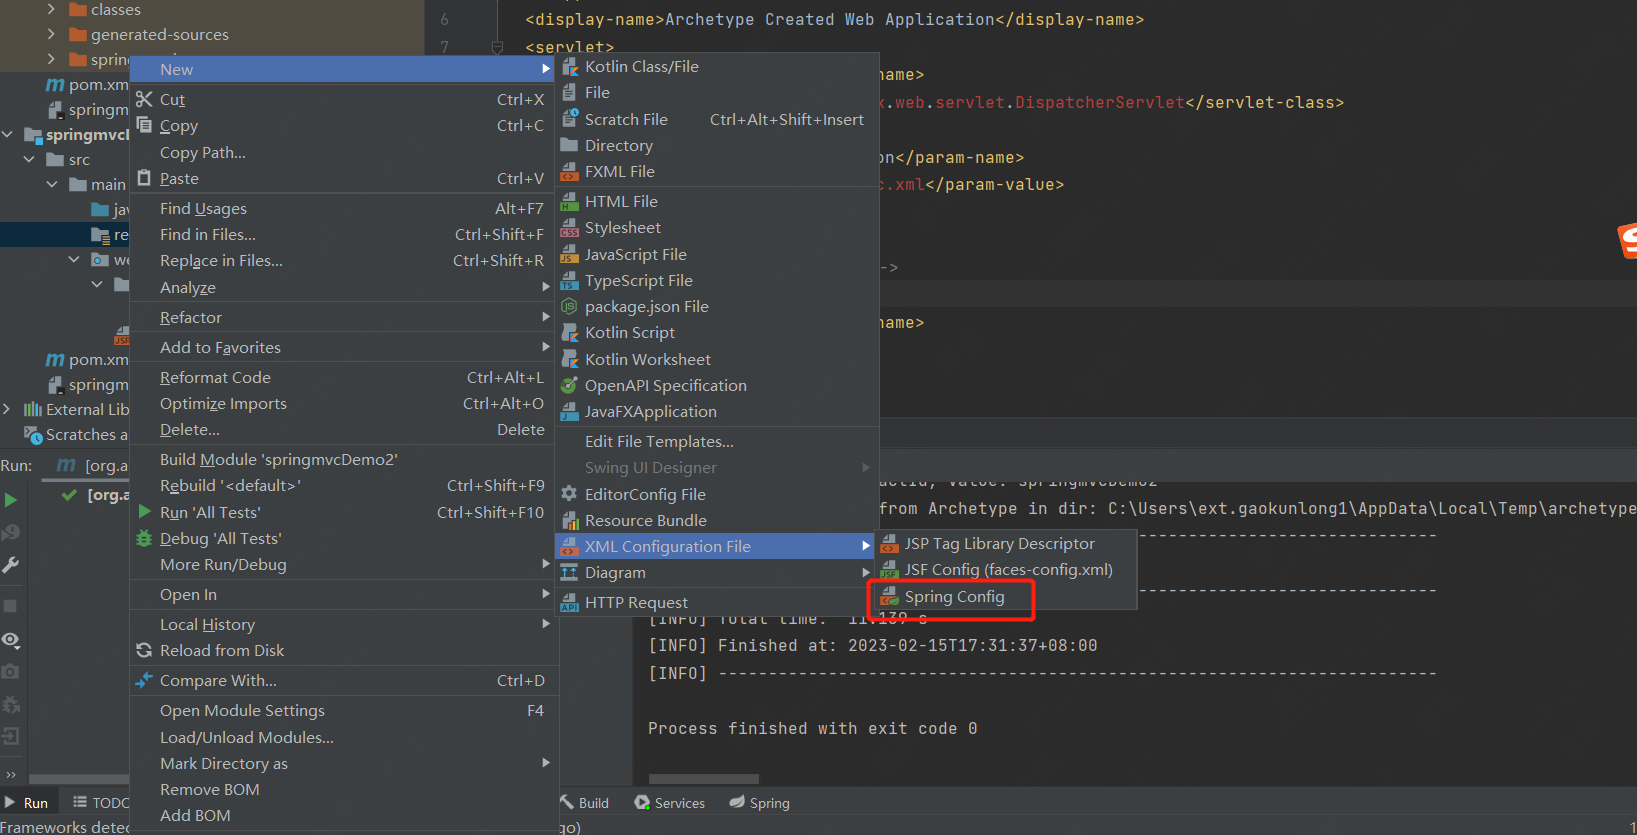Click the green Run 'All Tests' icon
Viewport: 1637px width, 835px height.
(145, 512)
